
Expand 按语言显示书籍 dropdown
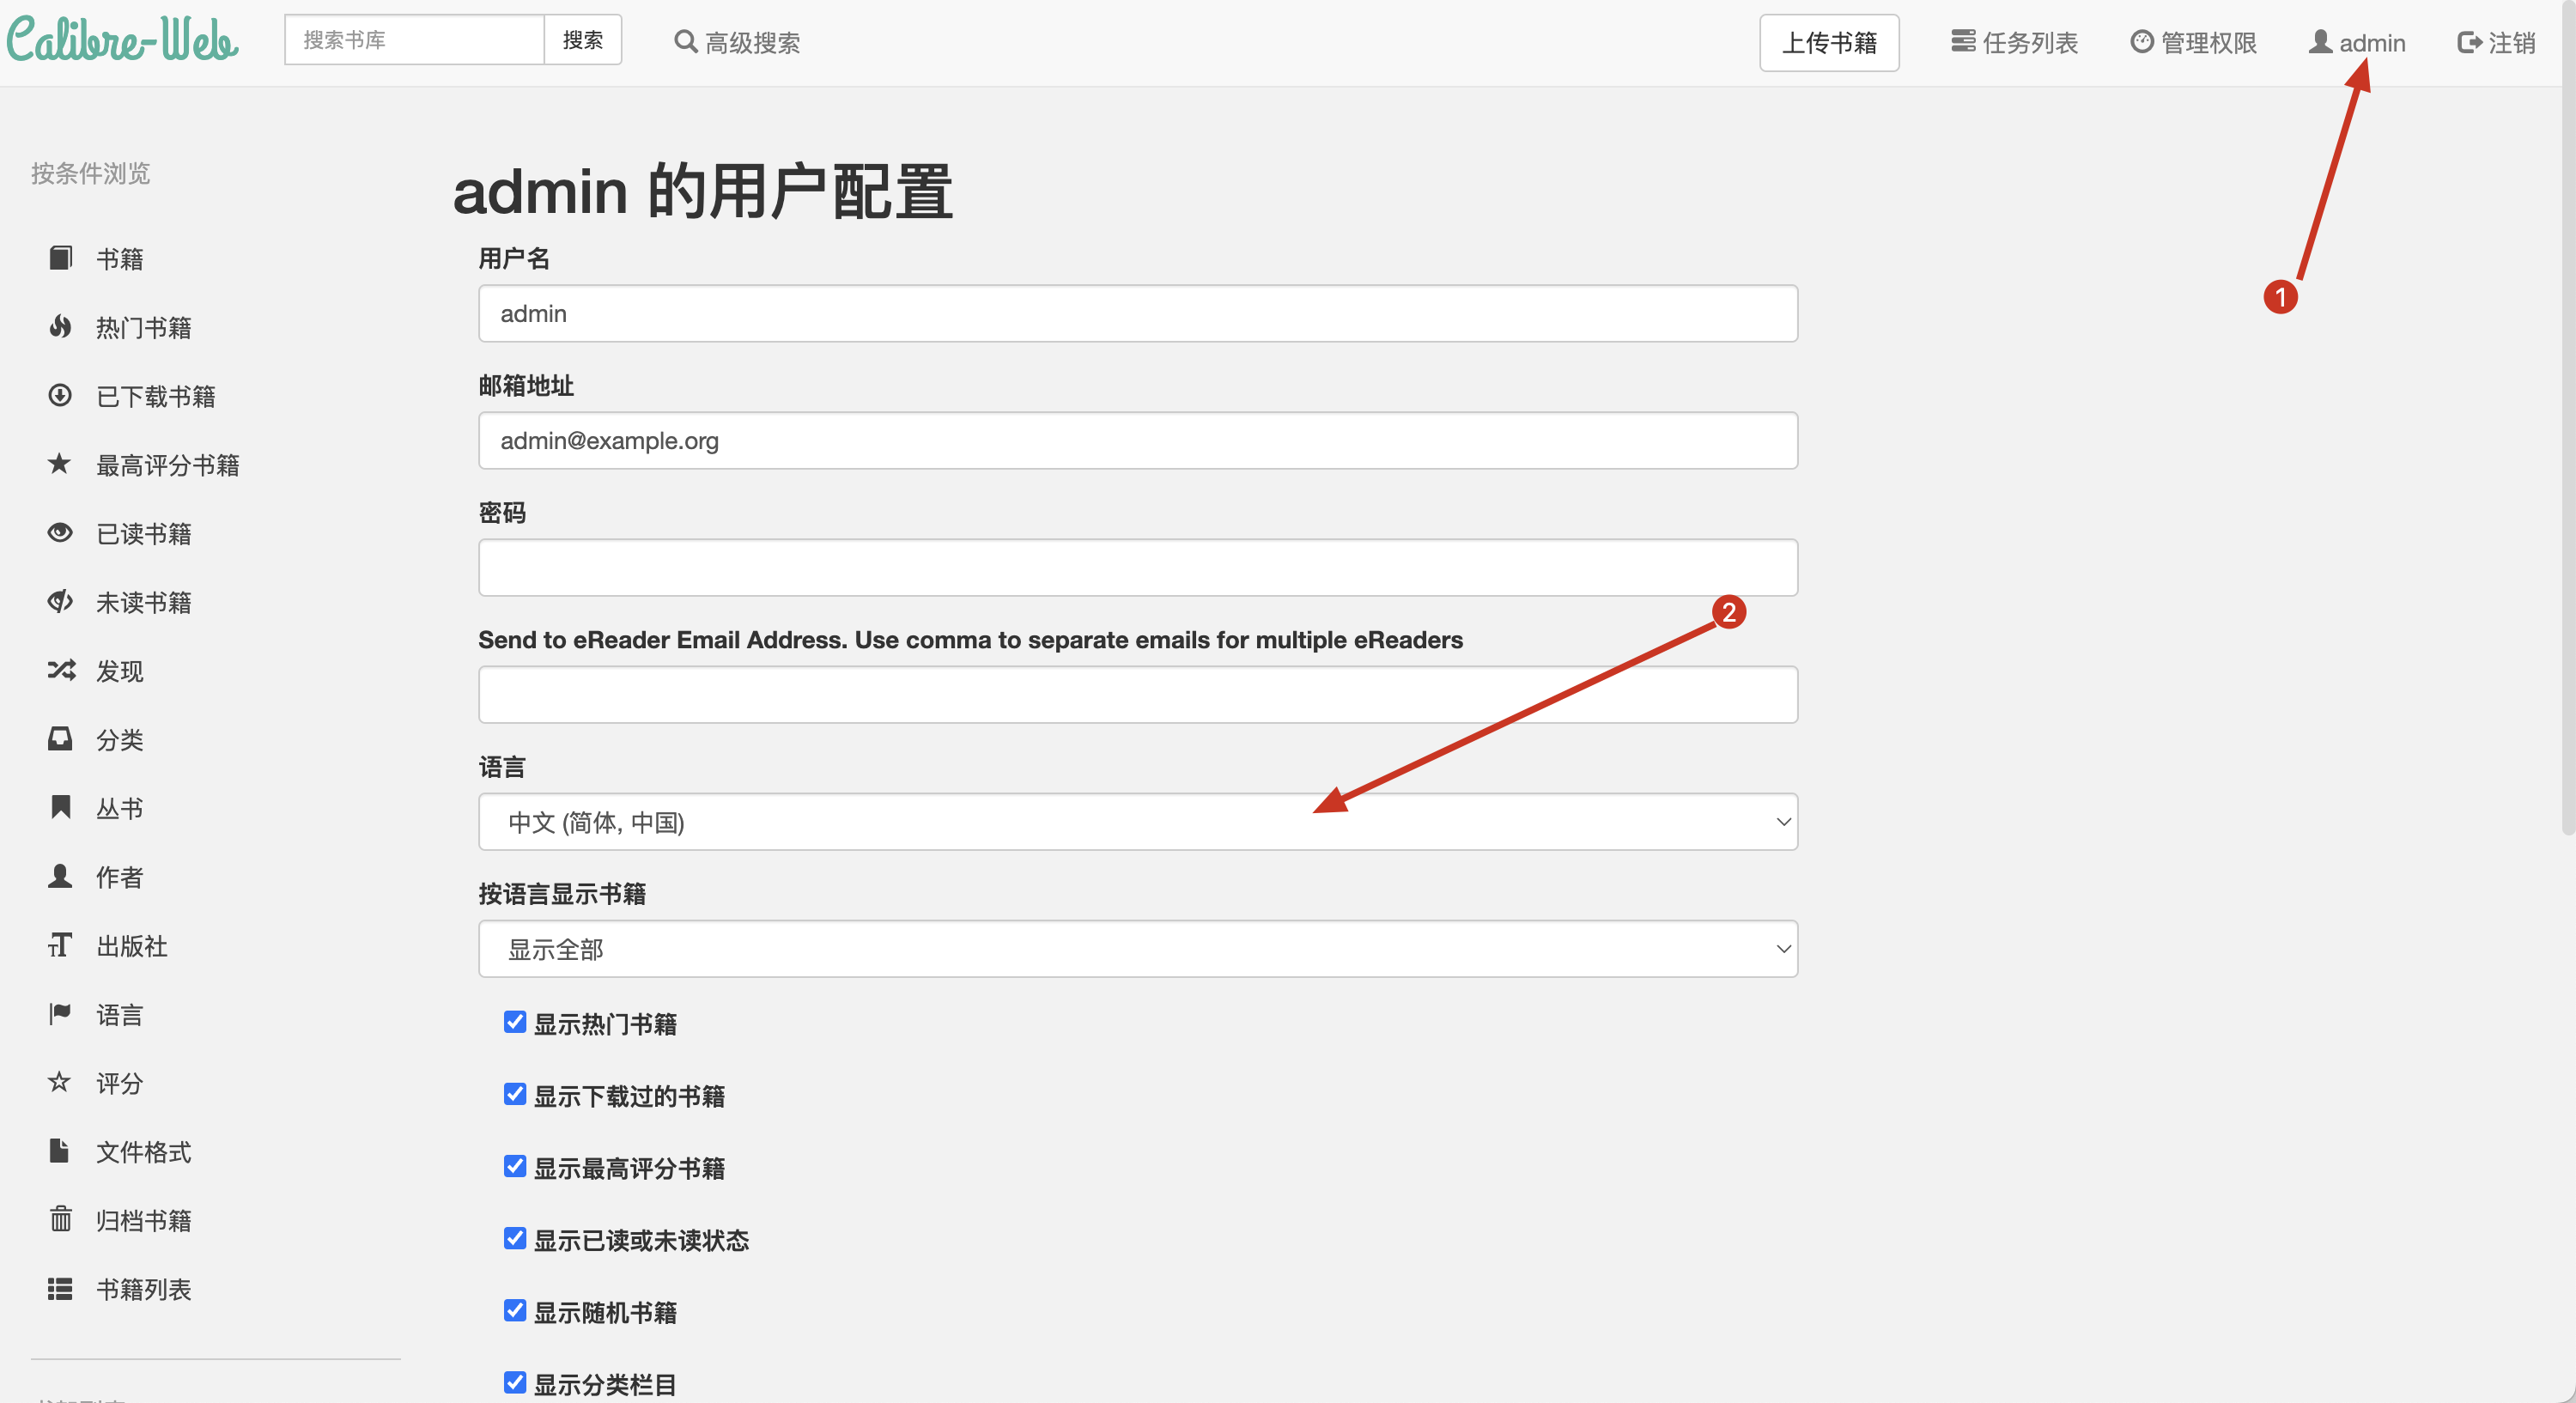1137,949
